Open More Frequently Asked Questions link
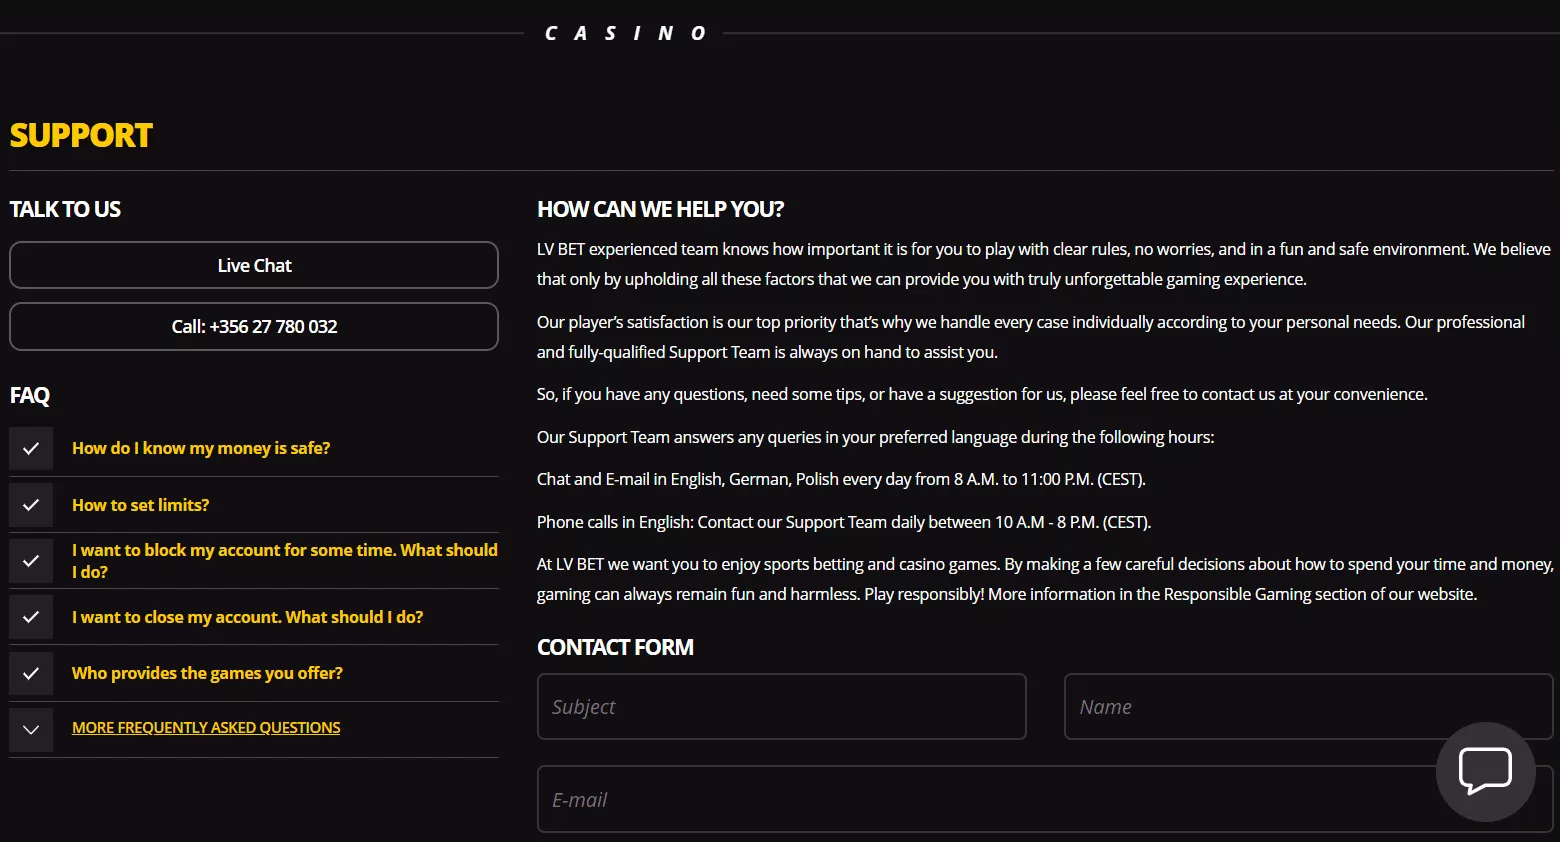 coord(206,728)
